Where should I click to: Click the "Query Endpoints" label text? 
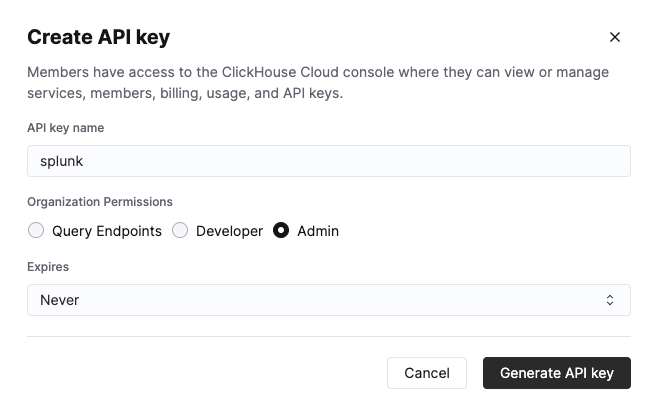(x=107, y=231)
